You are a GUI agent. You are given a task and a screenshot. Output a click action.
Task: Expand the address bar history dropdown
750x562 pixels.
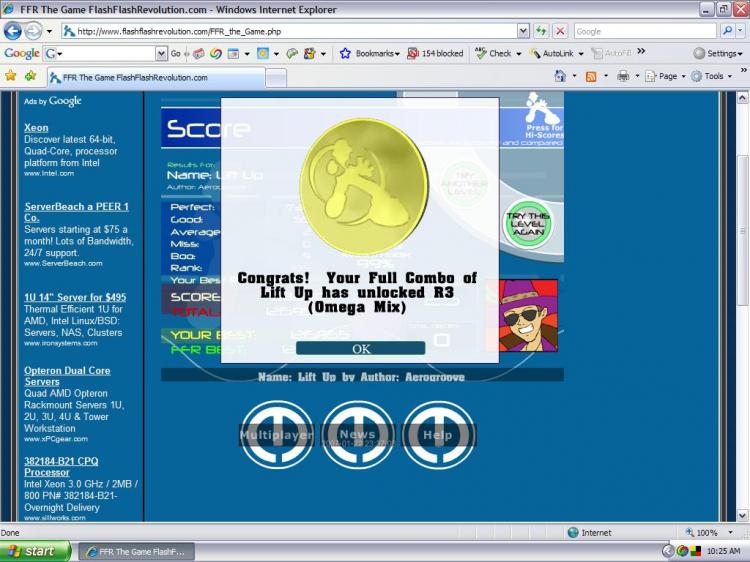click(x=524, y=32)
